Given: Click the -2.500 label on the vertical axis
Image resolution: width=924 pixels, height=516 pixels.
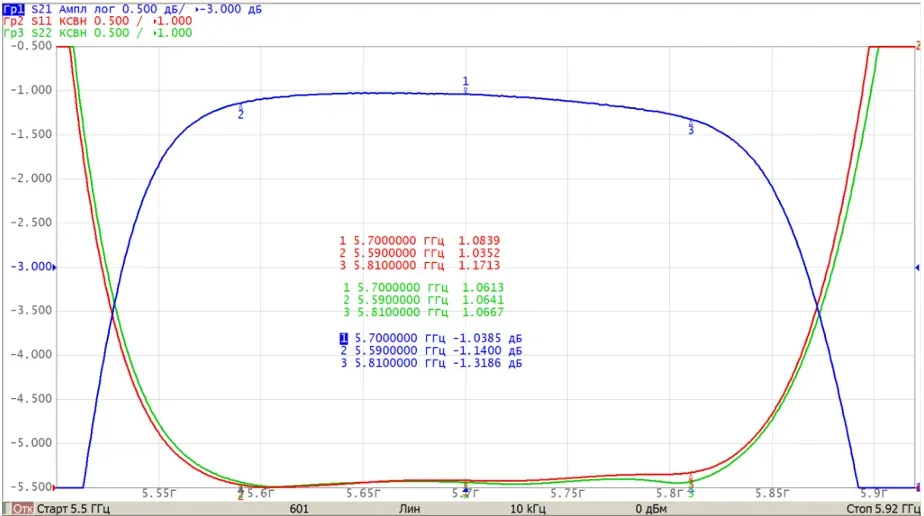Looking at the screenshot, I should click(31, 223).
